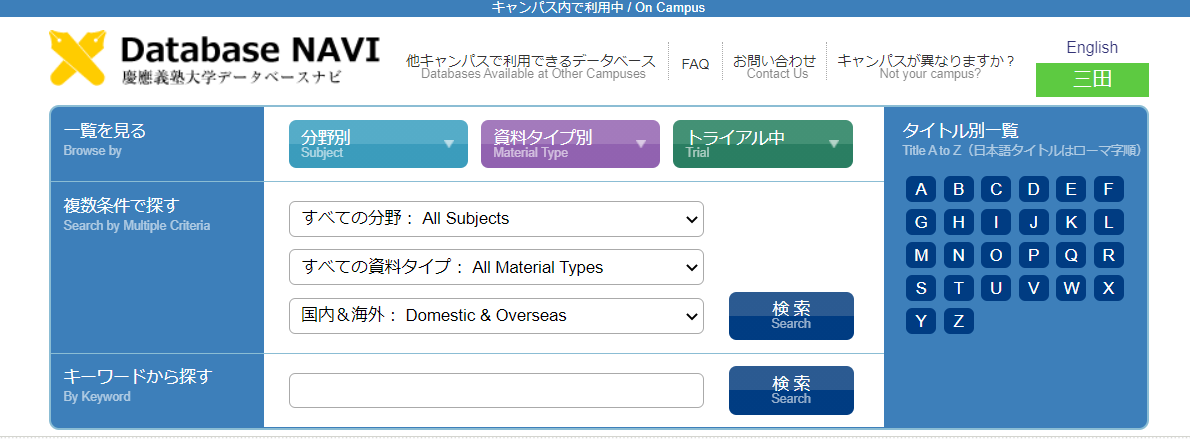1190x439 pixels.
Task: Select letter D in title list
Action: 1034,190
